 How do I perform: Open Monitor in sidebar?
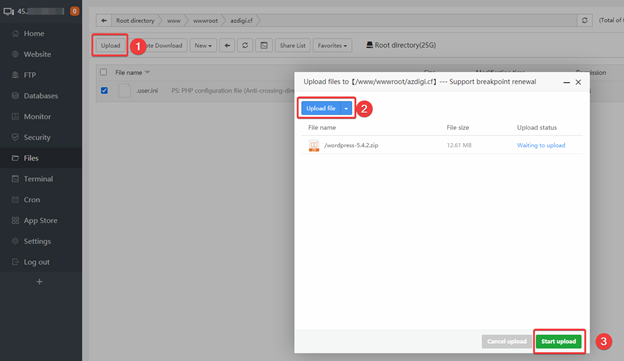(x=37, y=117)
